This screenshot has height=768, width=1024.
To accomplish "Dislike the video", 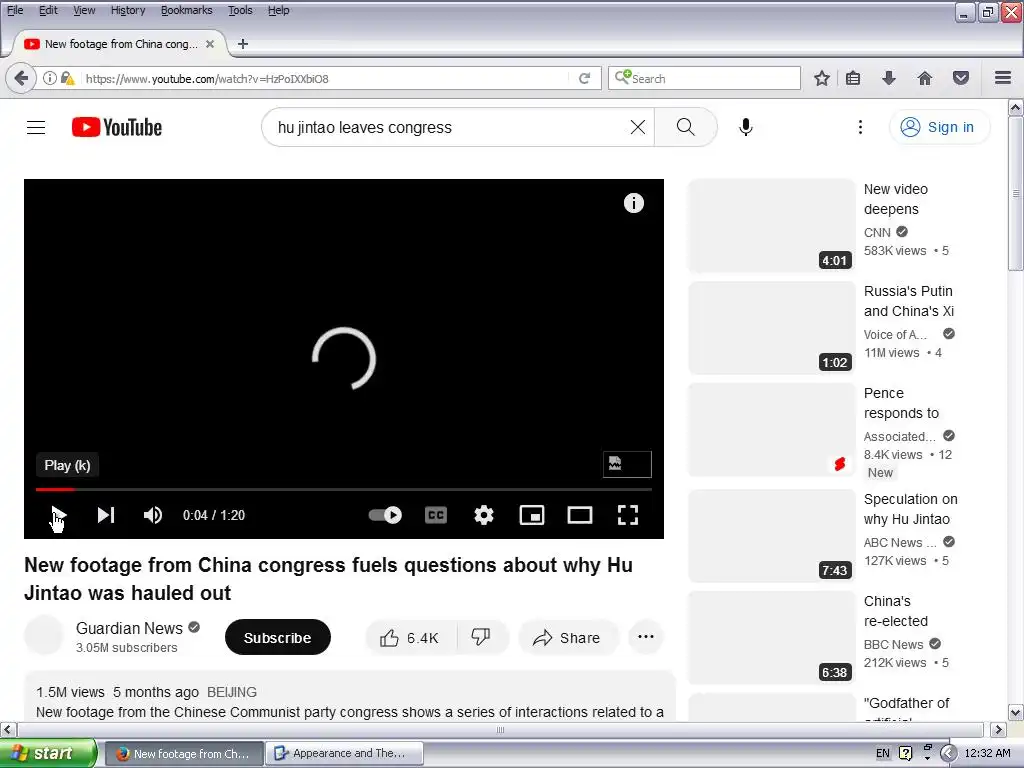I will click(481, 637).
